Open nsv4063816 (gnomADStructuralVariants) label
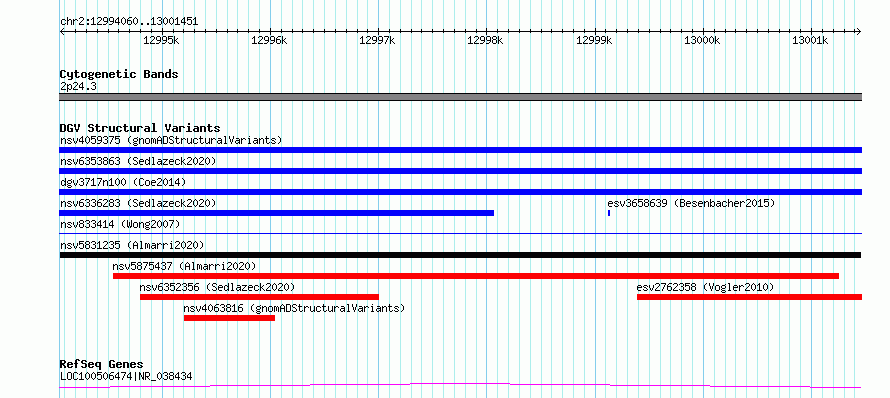 click(294, 308)
